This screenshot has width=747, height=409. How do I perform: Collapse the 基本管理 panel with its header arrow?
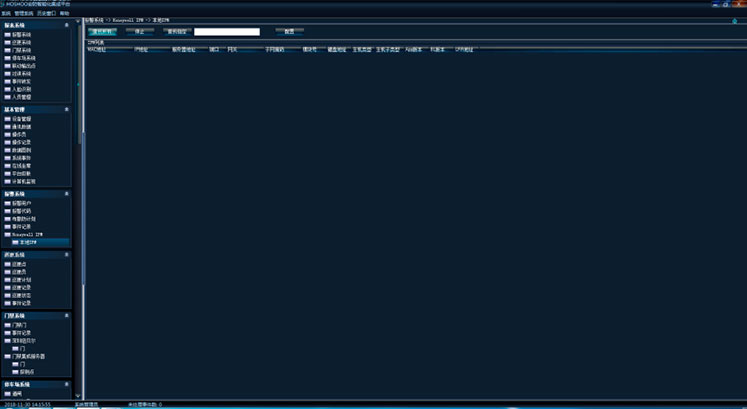point(67,109)
